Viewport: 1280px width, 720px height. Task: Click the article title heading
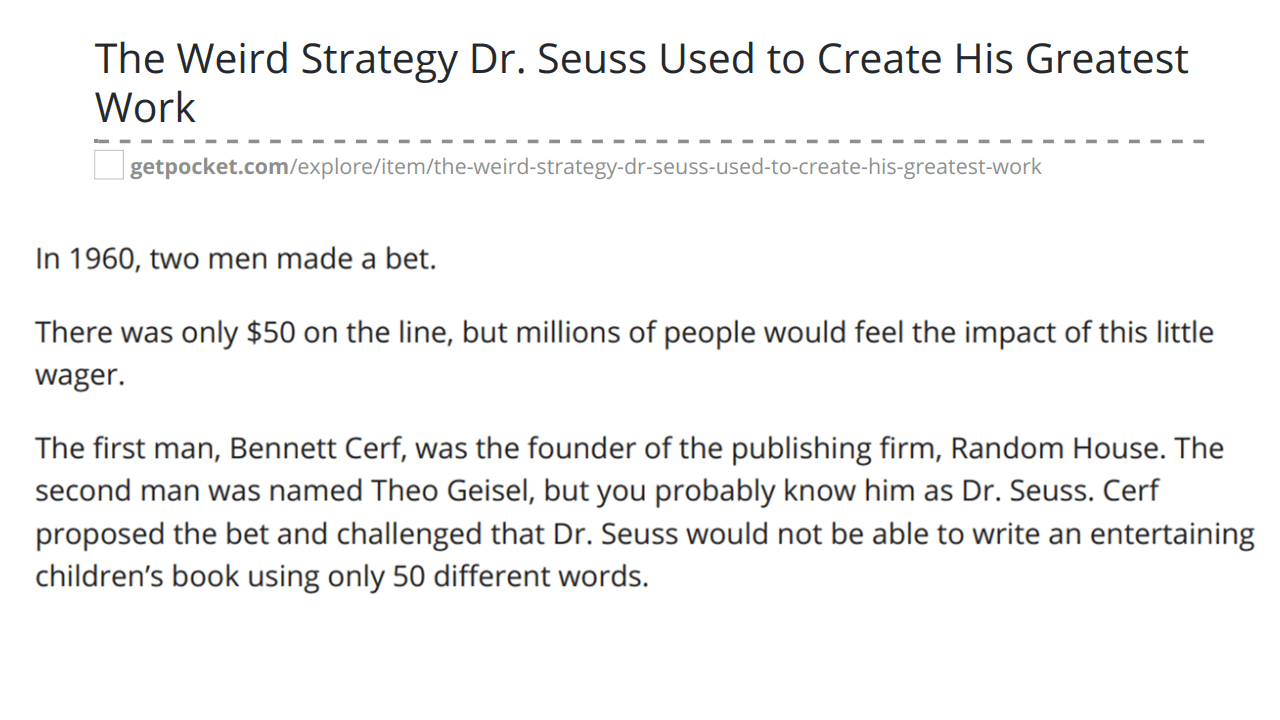tap(641, 83)
